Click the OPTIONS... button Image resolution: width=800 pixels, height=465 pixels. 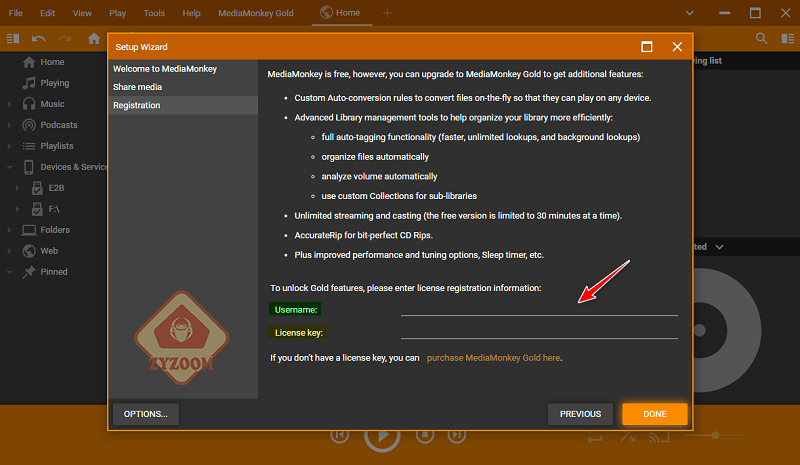click(x=146, y=414)
